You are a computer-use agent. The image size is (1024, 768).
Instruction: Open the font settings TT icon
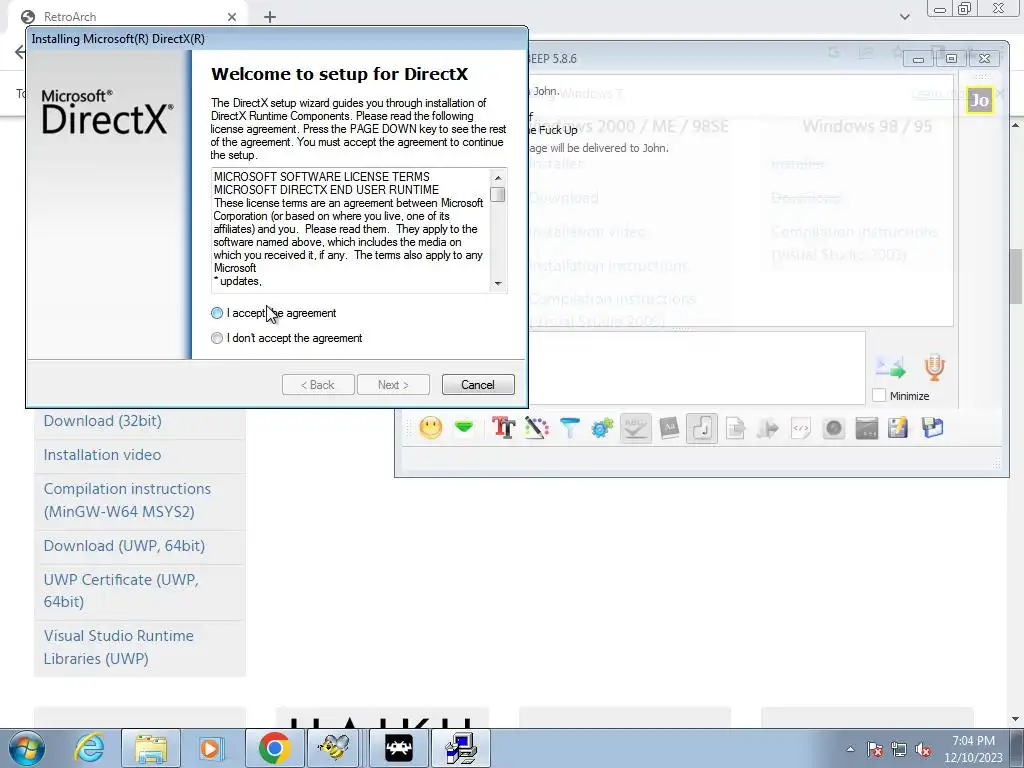click(504, 428)
